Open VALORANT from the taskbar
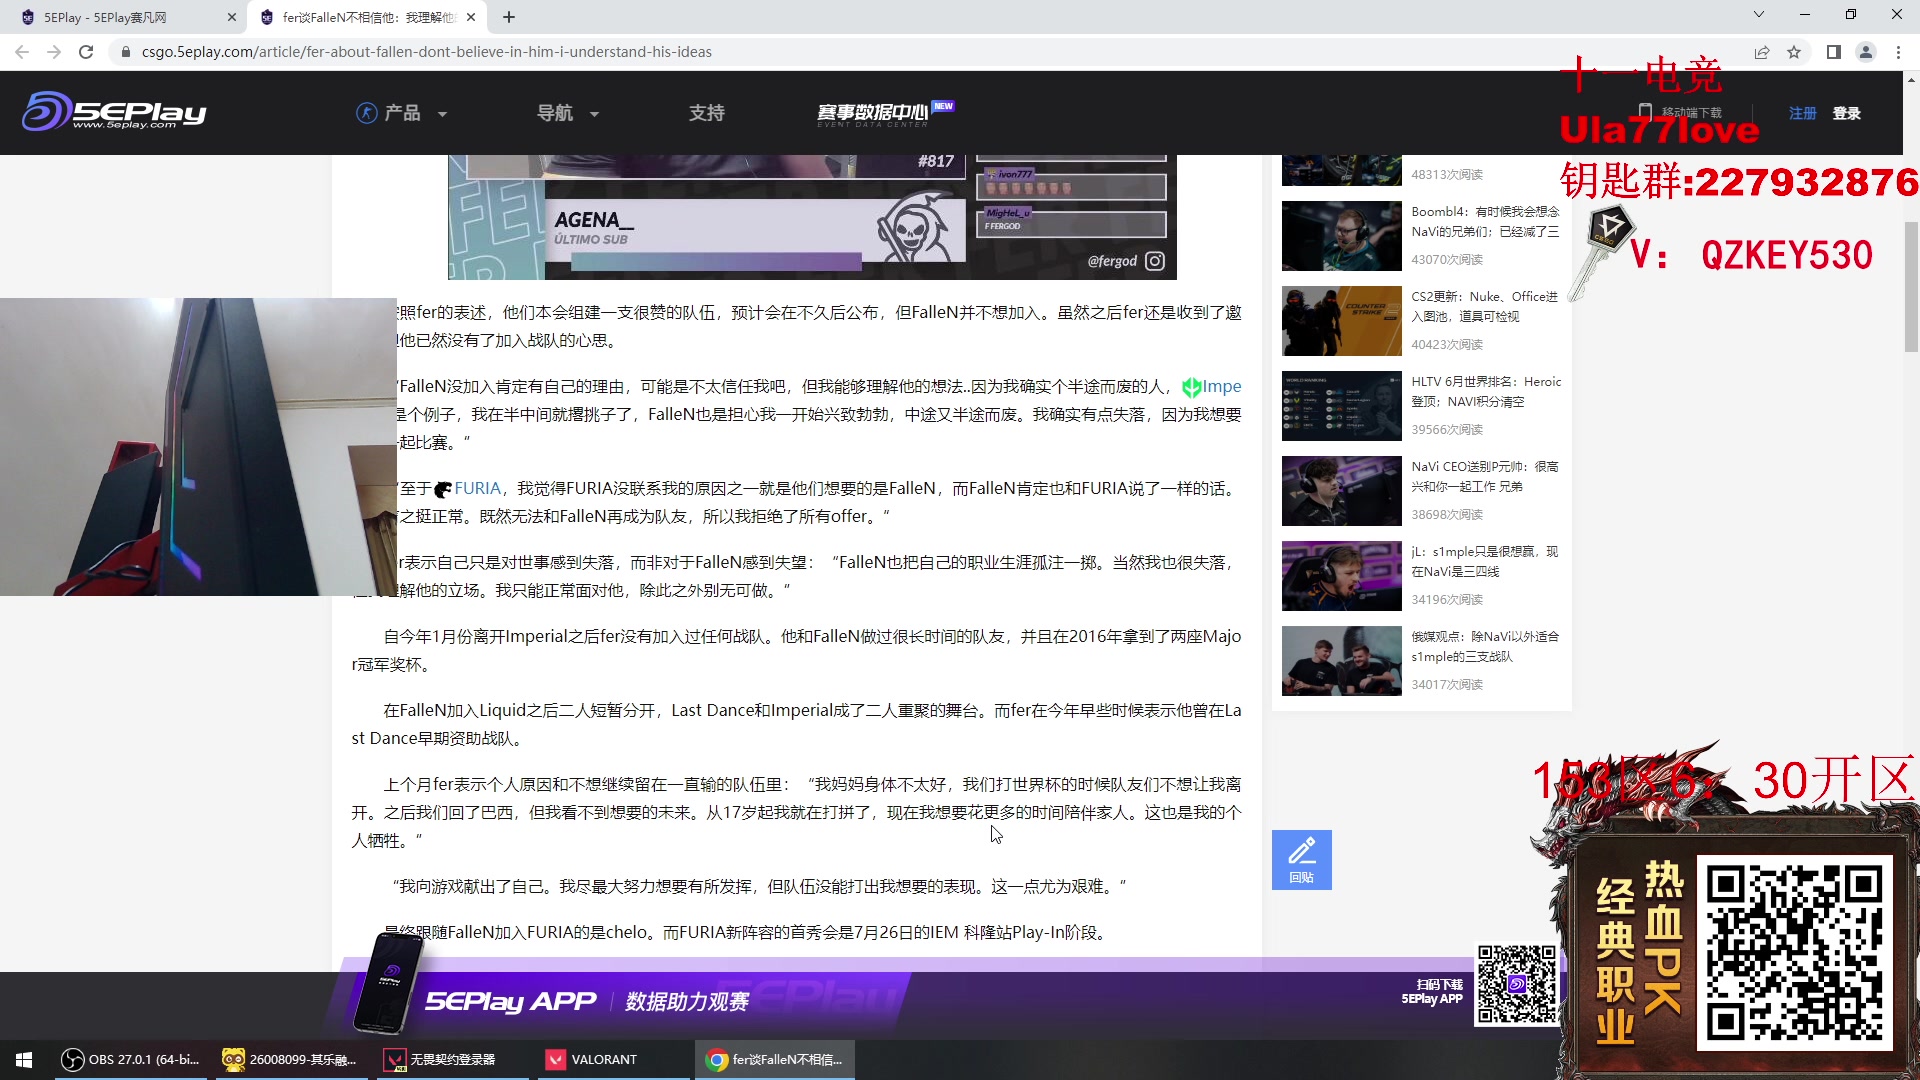1920x1080 pixels. (612, 1059)
